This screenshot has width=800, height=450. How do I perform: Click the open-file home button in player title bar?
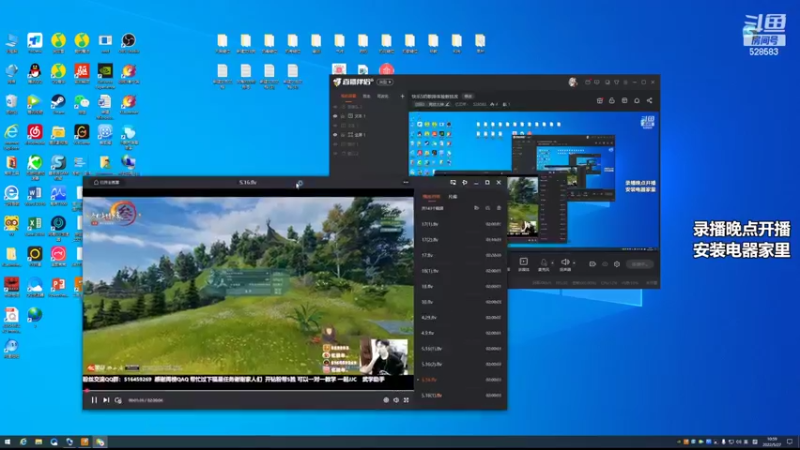[x=106, y=182]
